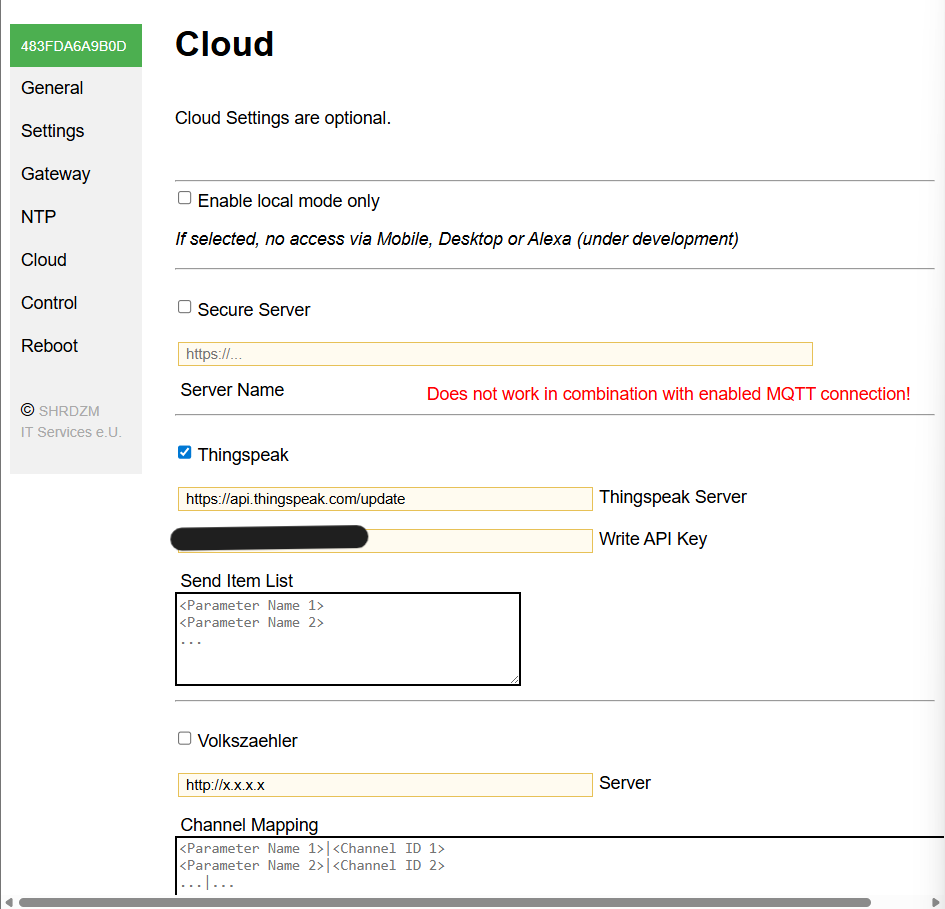Tick the Secure Server checkbox

pyautogui.click(x=185, y=307)
